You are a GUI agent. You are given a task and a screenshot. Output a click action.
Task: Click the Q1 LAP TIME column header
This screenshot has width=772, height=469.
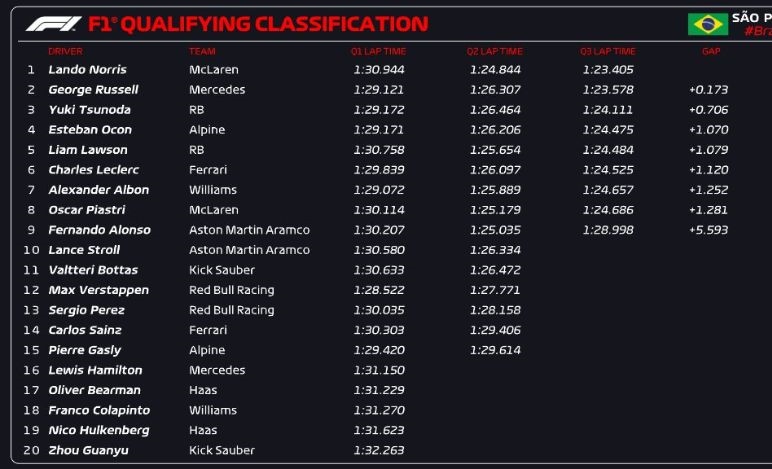[x=378, y=51]
